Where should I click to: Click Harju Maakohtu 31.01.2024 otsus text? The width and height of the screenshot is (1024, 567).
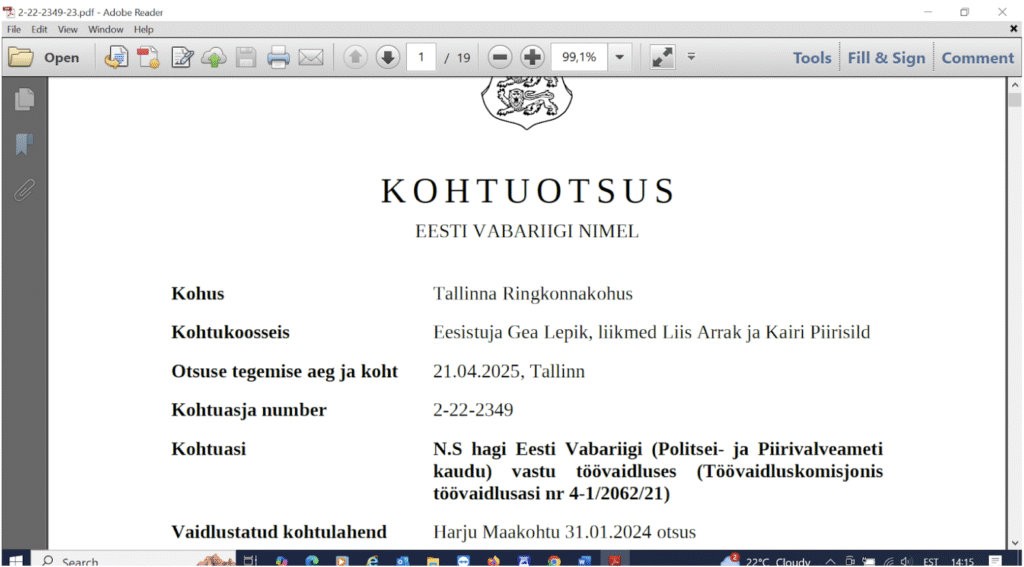(x=564, y=532)
